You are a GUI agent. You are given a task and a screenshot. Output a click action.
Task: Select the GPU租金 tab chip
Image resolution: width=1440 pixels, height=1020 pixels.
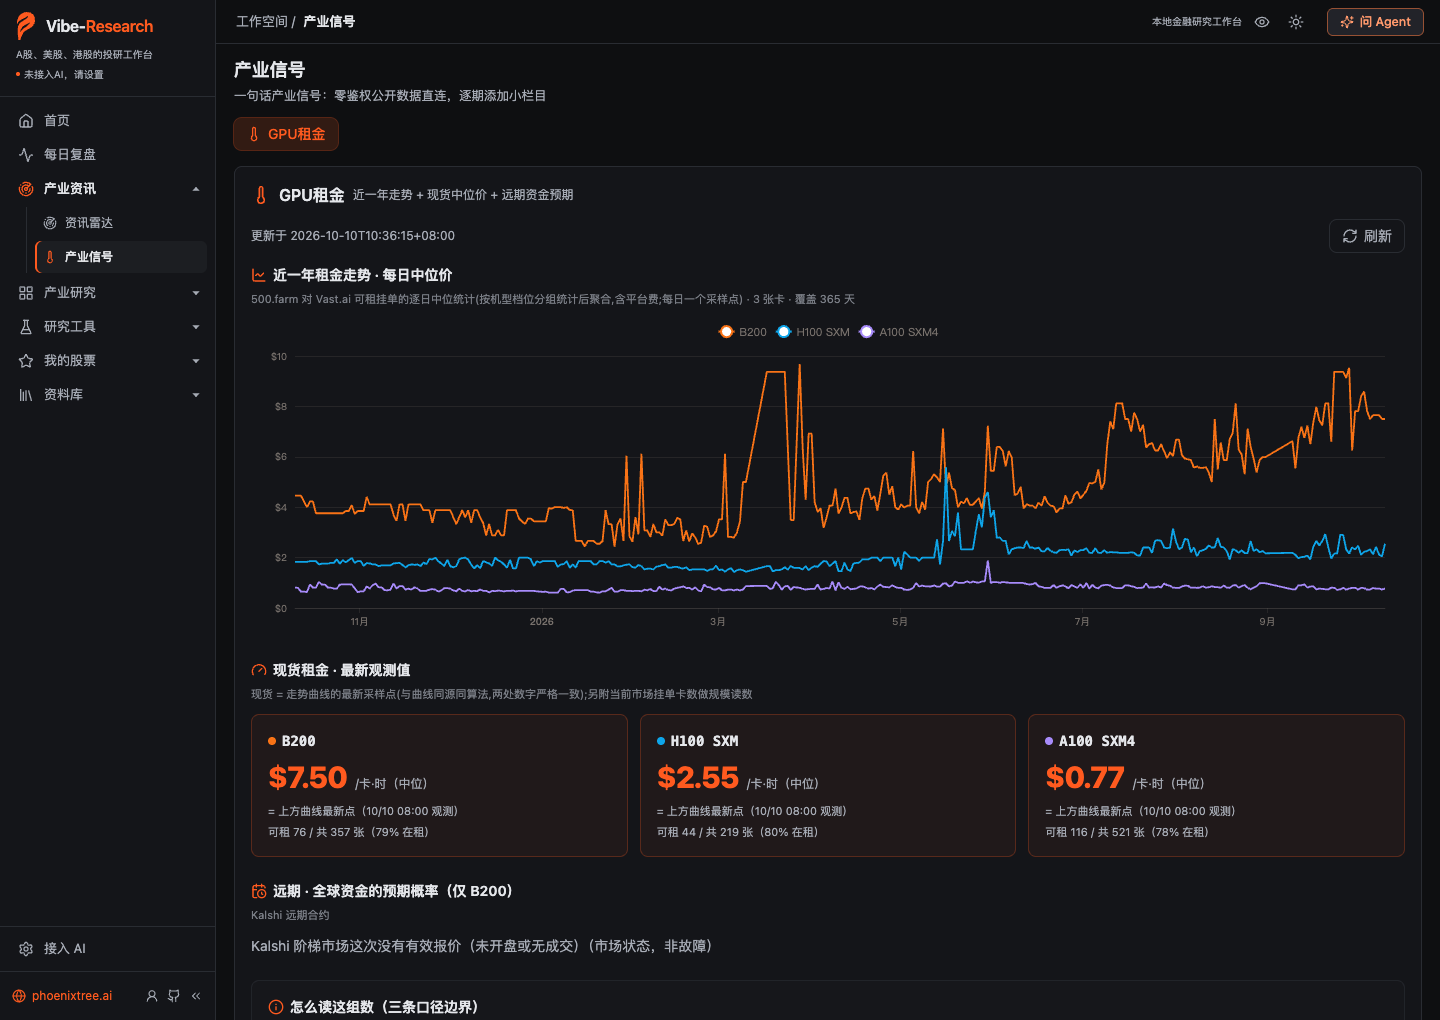point(286,134)
